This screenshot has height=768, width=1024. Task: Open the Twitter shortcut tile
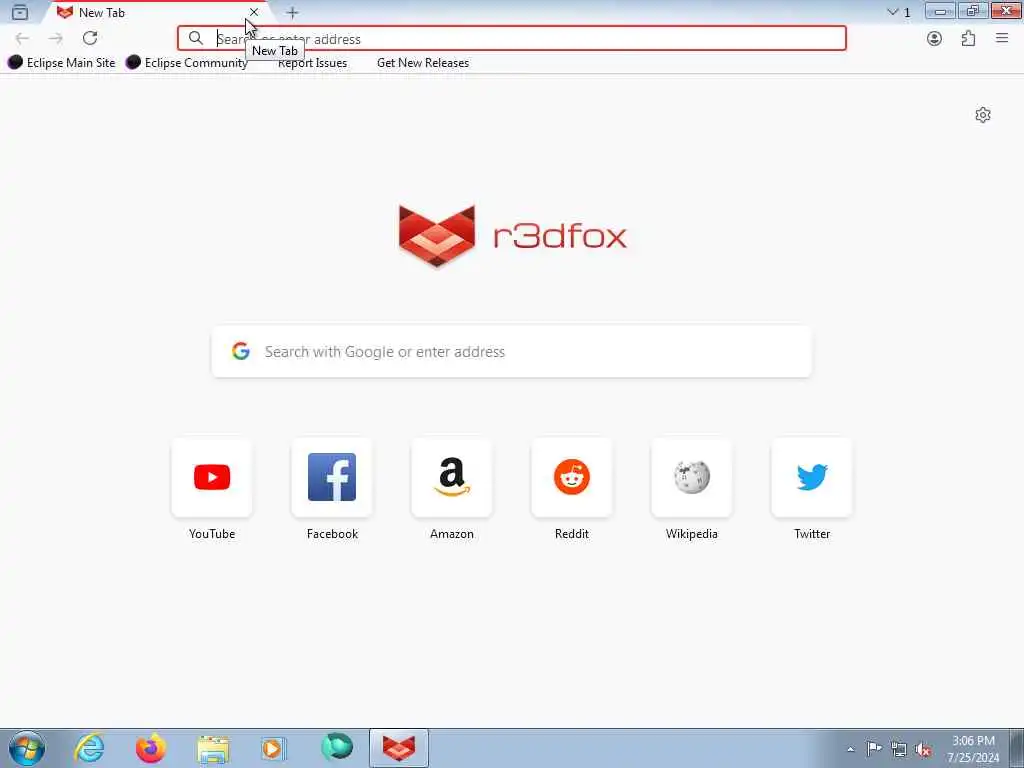point(812,477)
